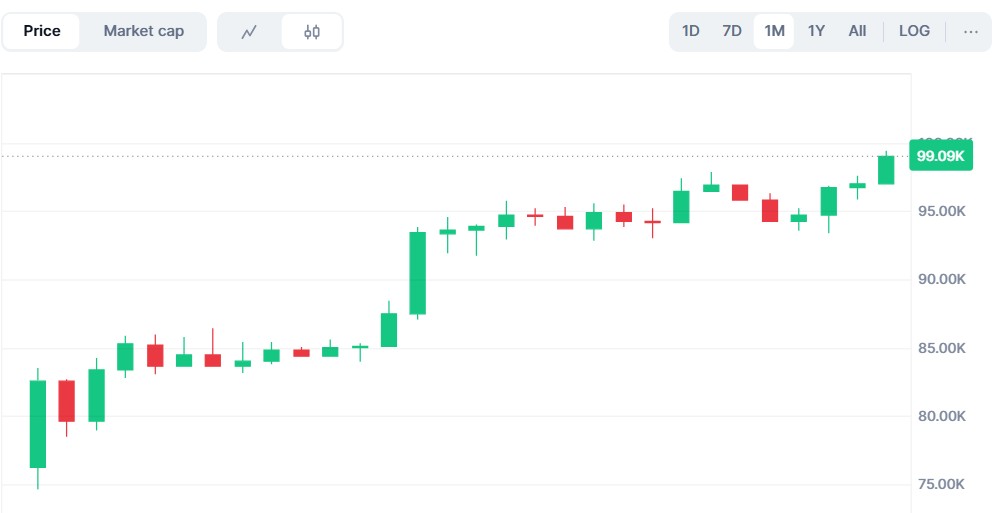Select the Price tab
The height and width of the screenshot is (513, 995).
(x=42, y=31)
